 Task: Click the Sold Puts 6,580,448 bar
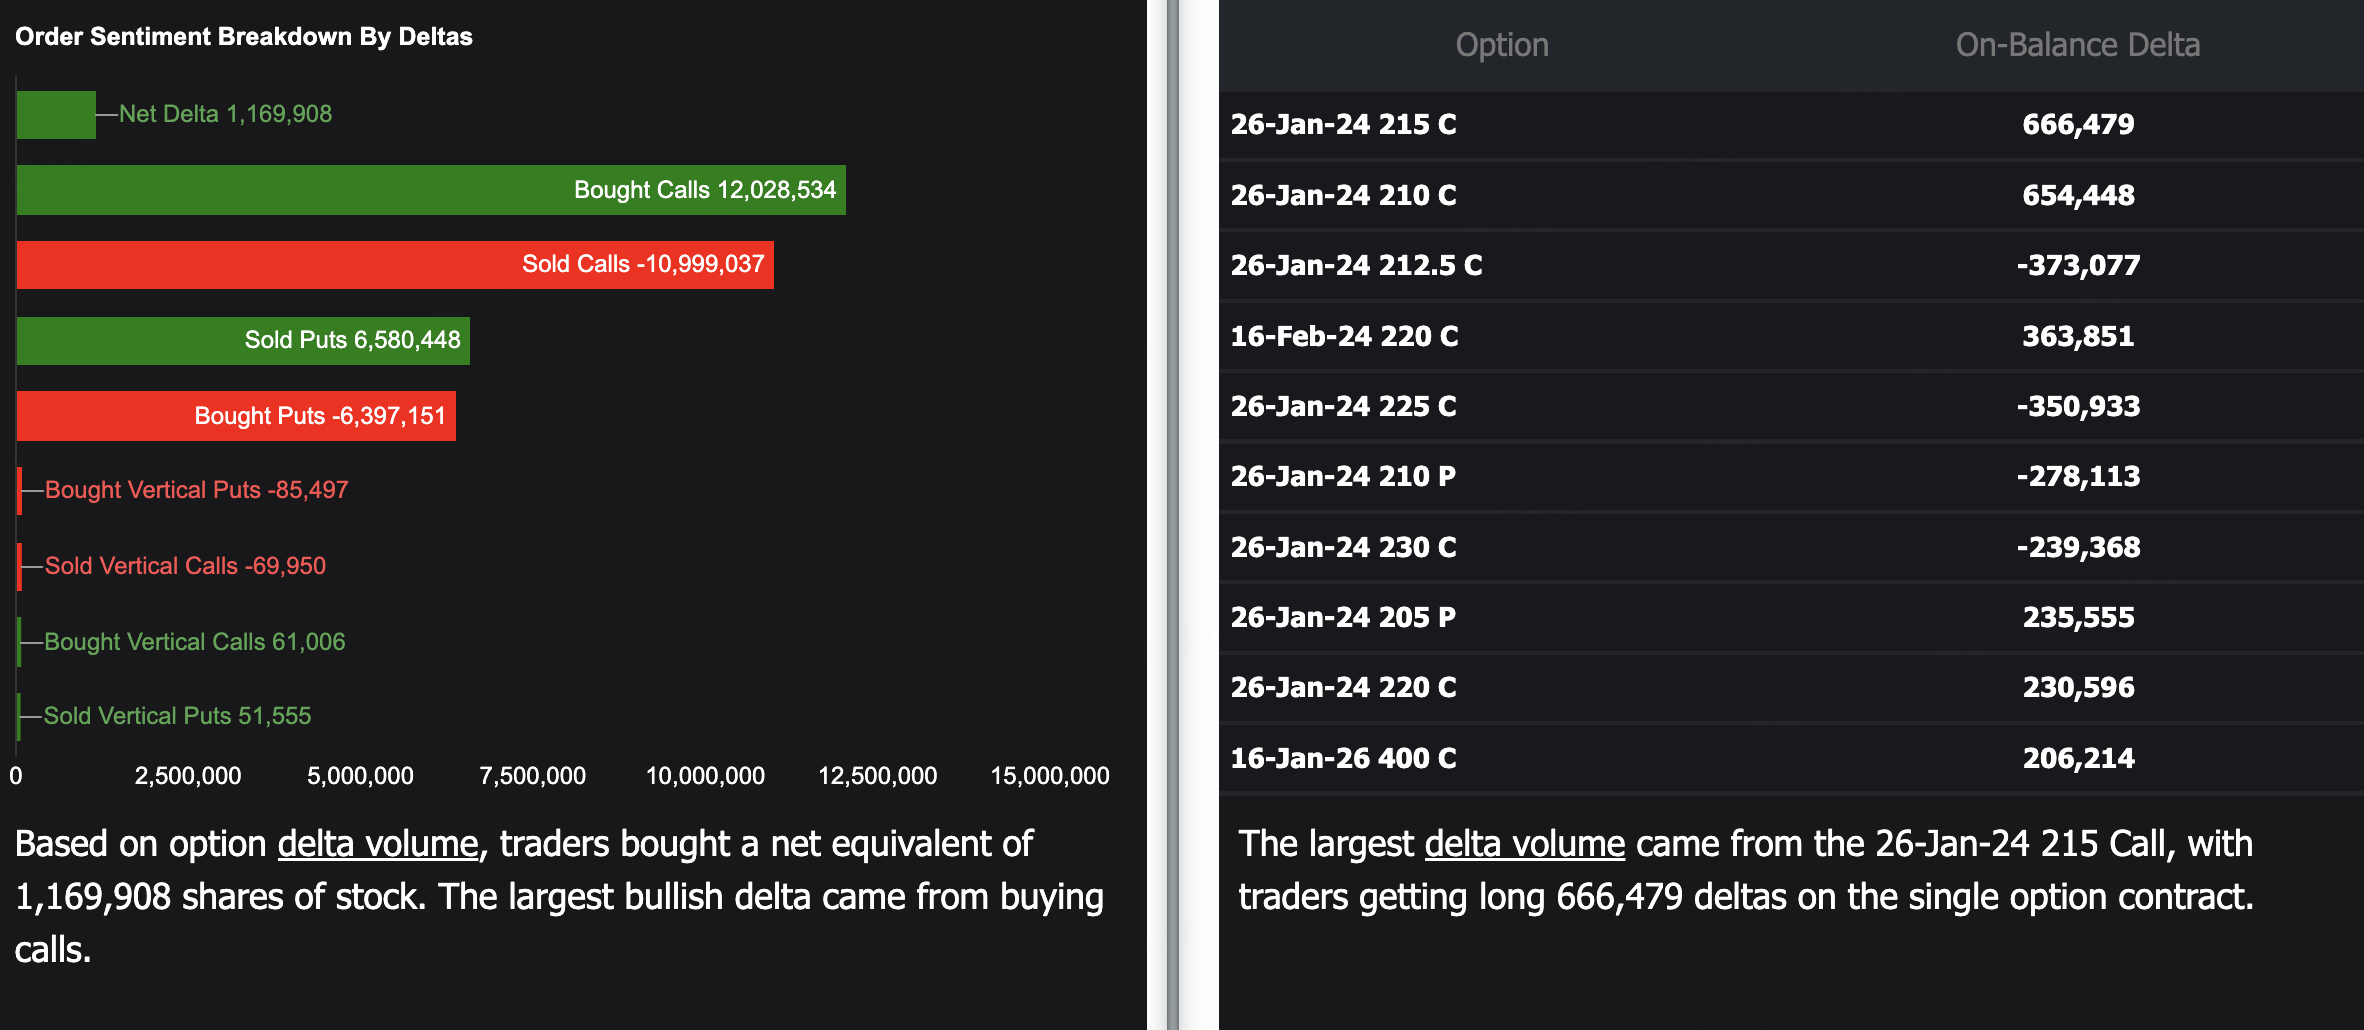click(x=243, y=340)
